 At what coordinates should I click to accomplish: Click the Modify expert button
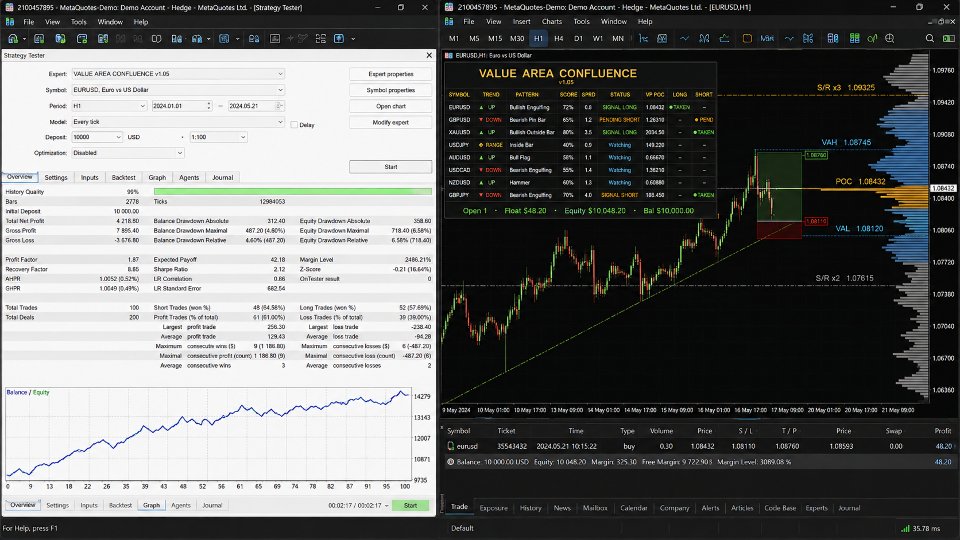click(x=391, y=122)
